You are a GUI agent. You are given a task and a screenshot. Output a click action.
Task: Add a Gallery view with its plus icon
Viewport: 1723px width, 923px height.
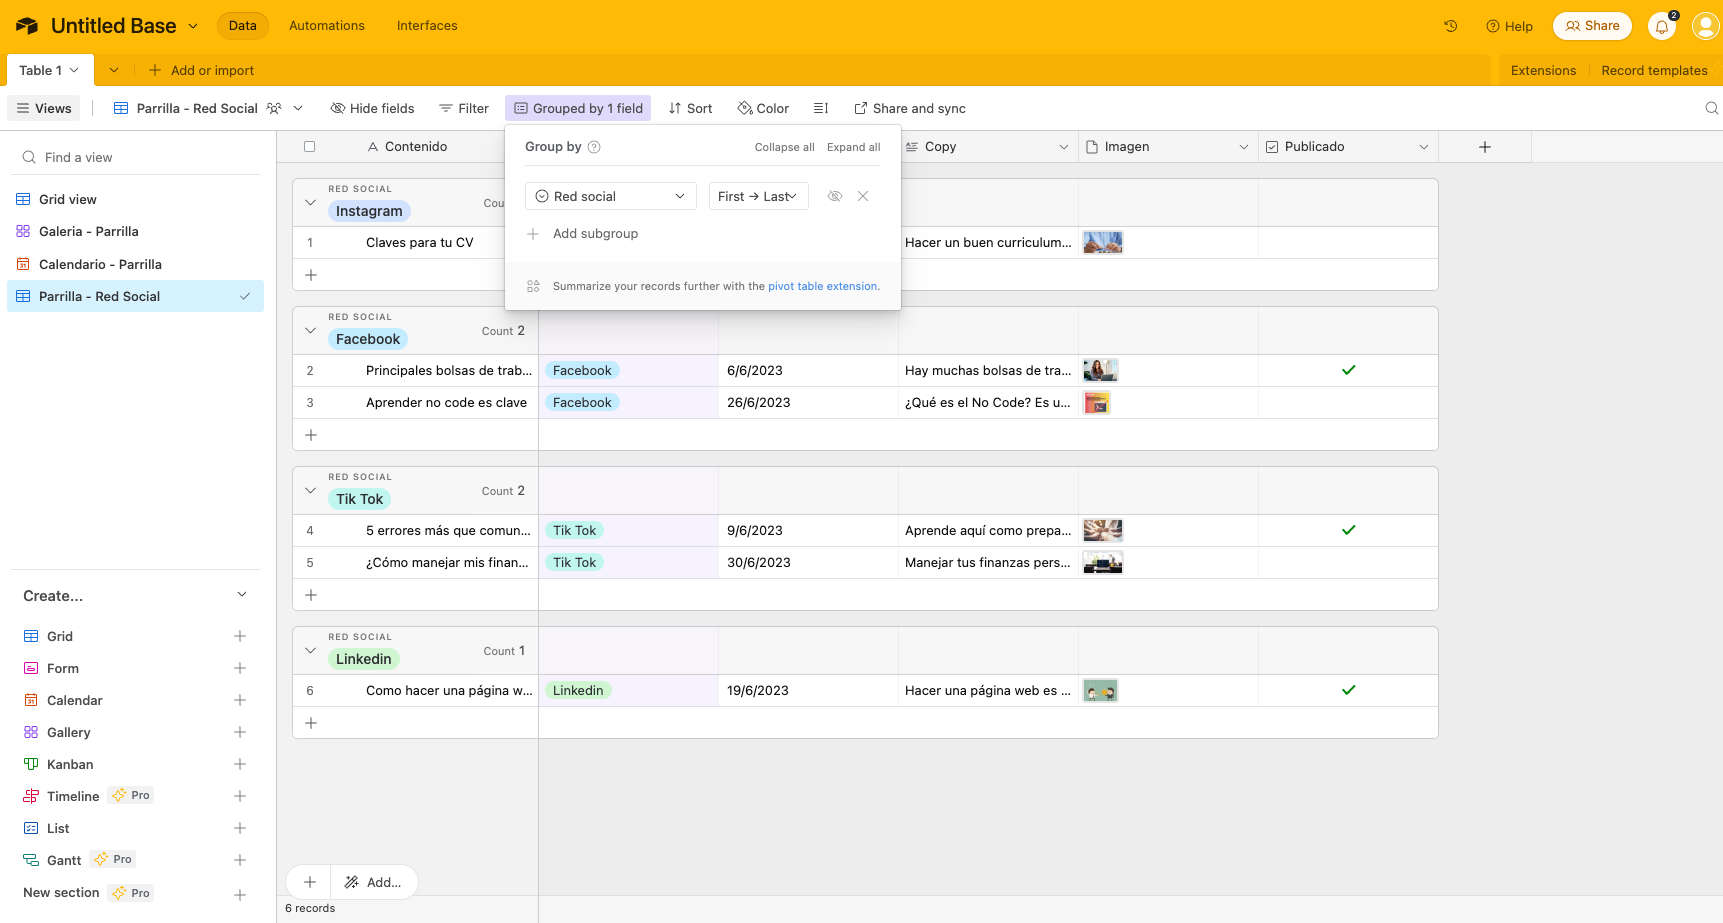coord(240,732)
